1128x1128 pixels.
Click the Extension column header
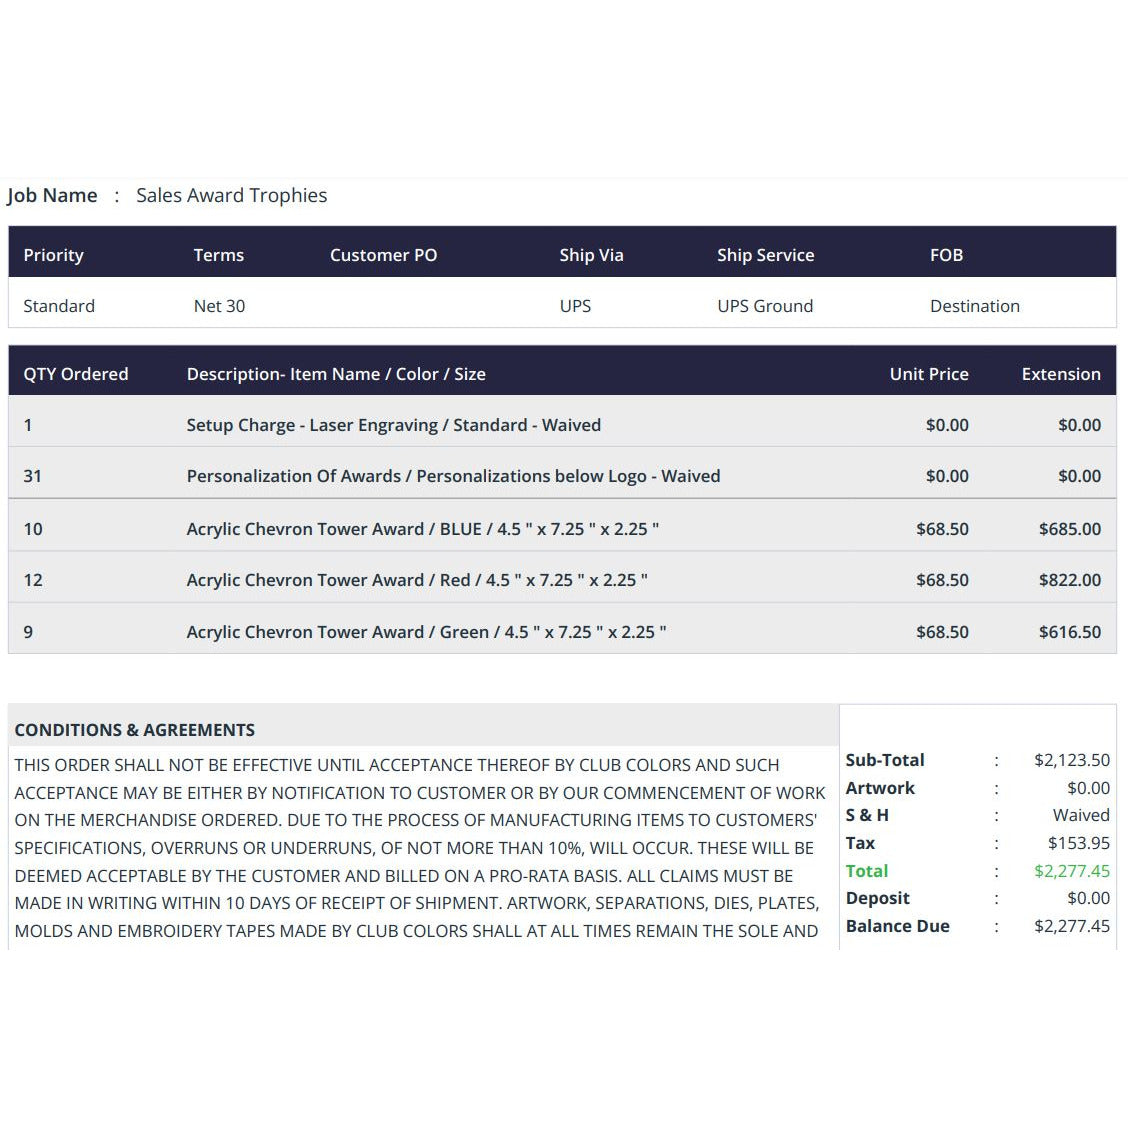coord(1061,374)
